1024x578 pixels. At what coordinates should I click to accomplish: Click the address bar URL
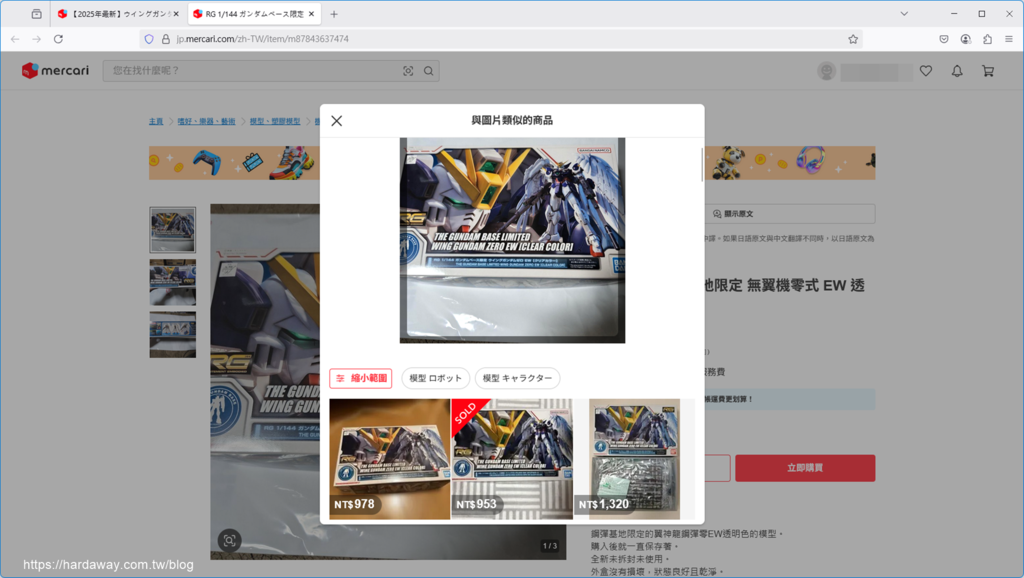tap(263, 39)
